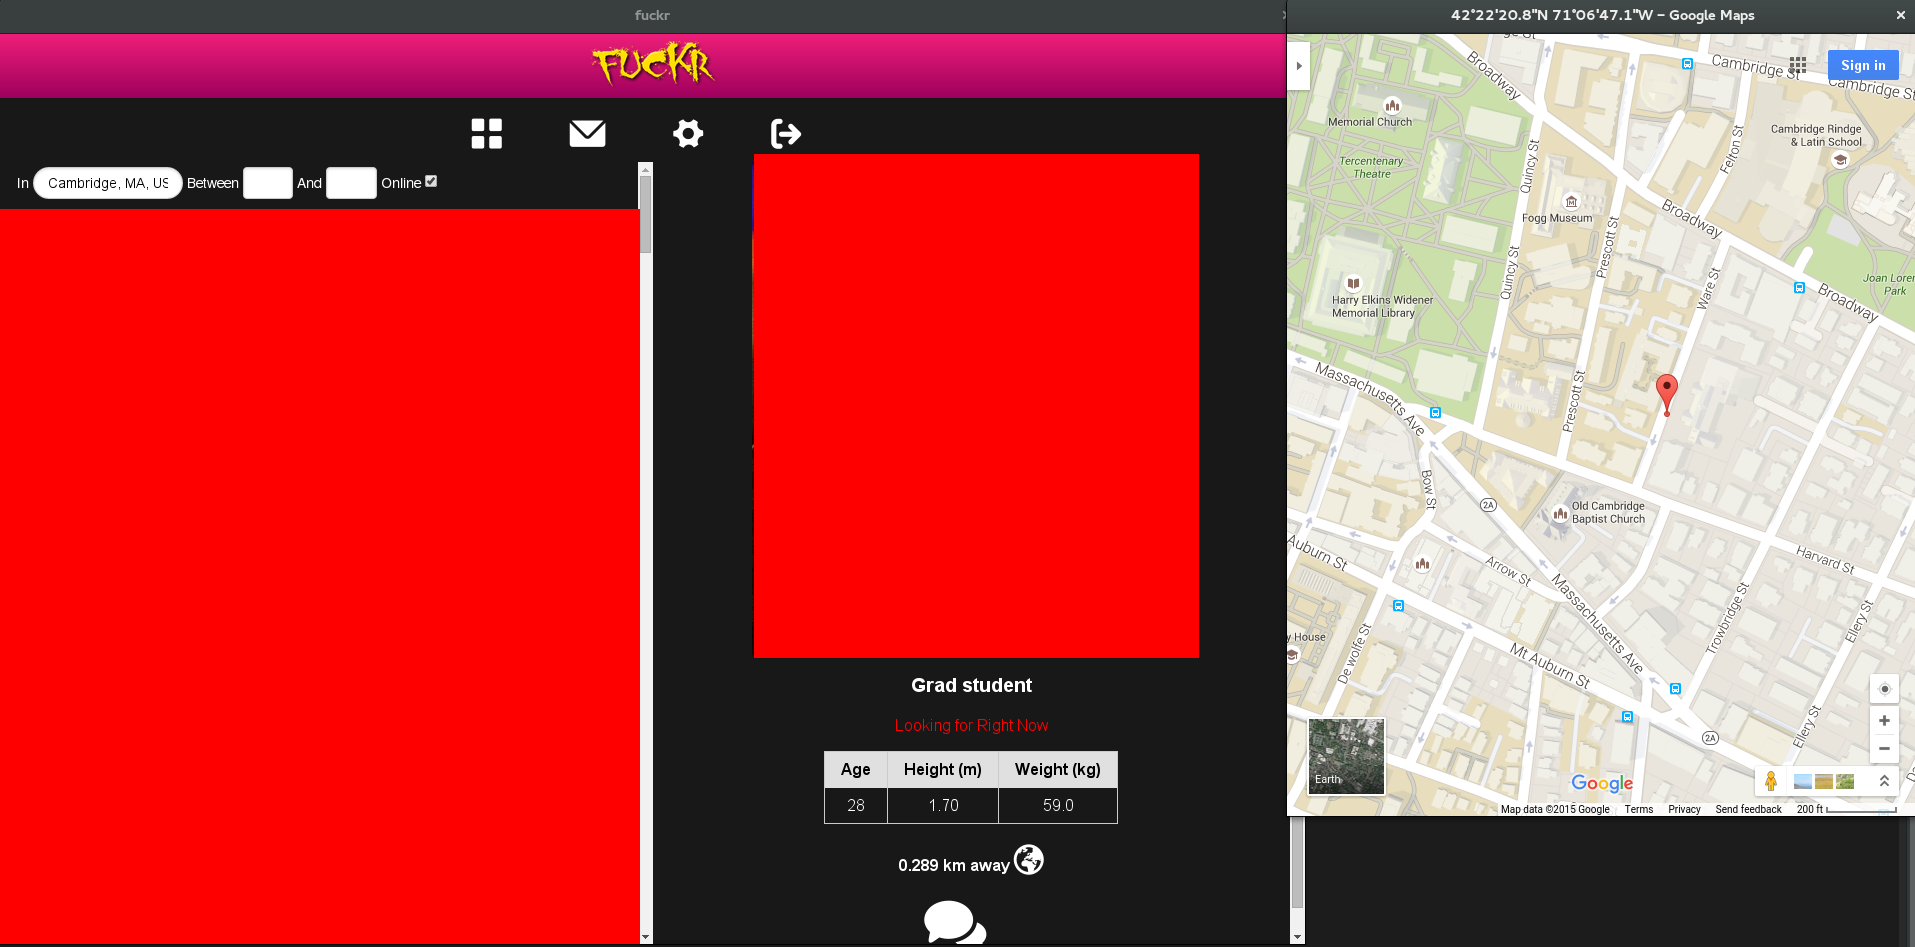Click the maximum age field after And
The width and height of the screenshot is (1915, 947).
coord(351,183)
